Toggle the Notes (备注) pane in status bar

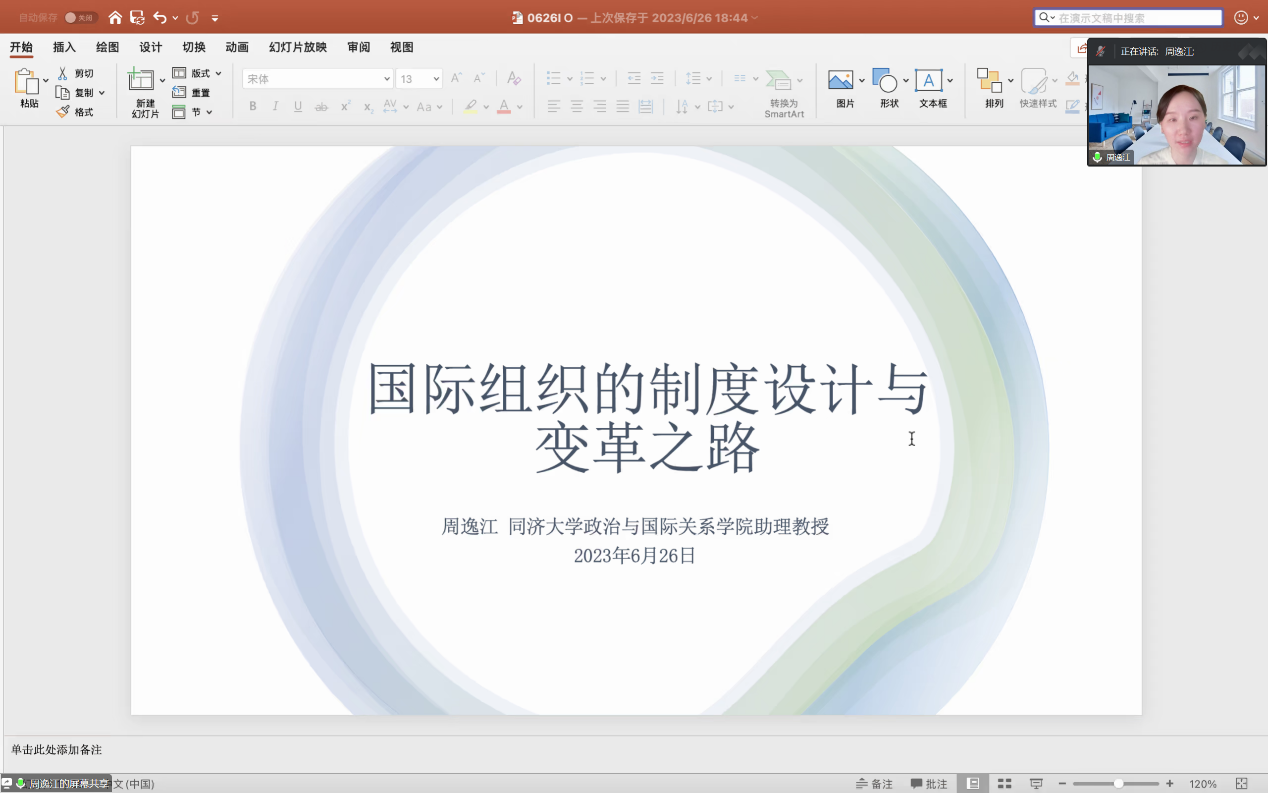pos(874,784)
